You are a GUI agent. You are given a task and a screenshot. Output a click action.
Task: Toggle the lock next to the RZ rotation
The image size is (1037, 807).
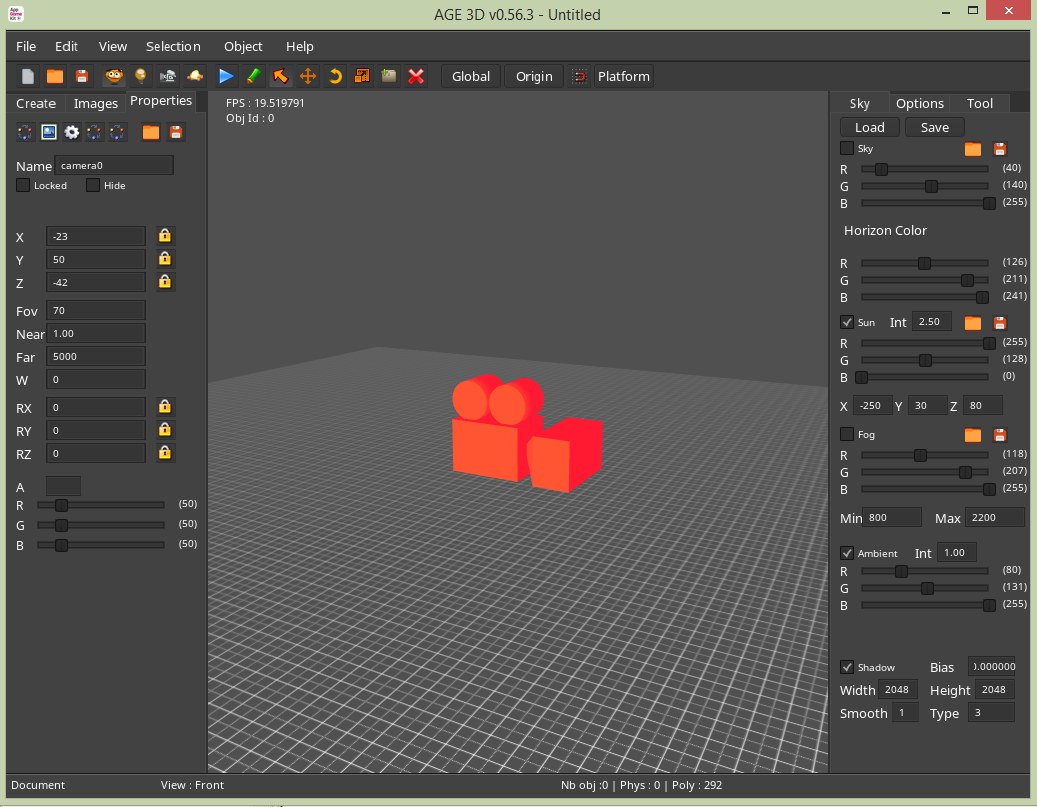pos(165,453)
